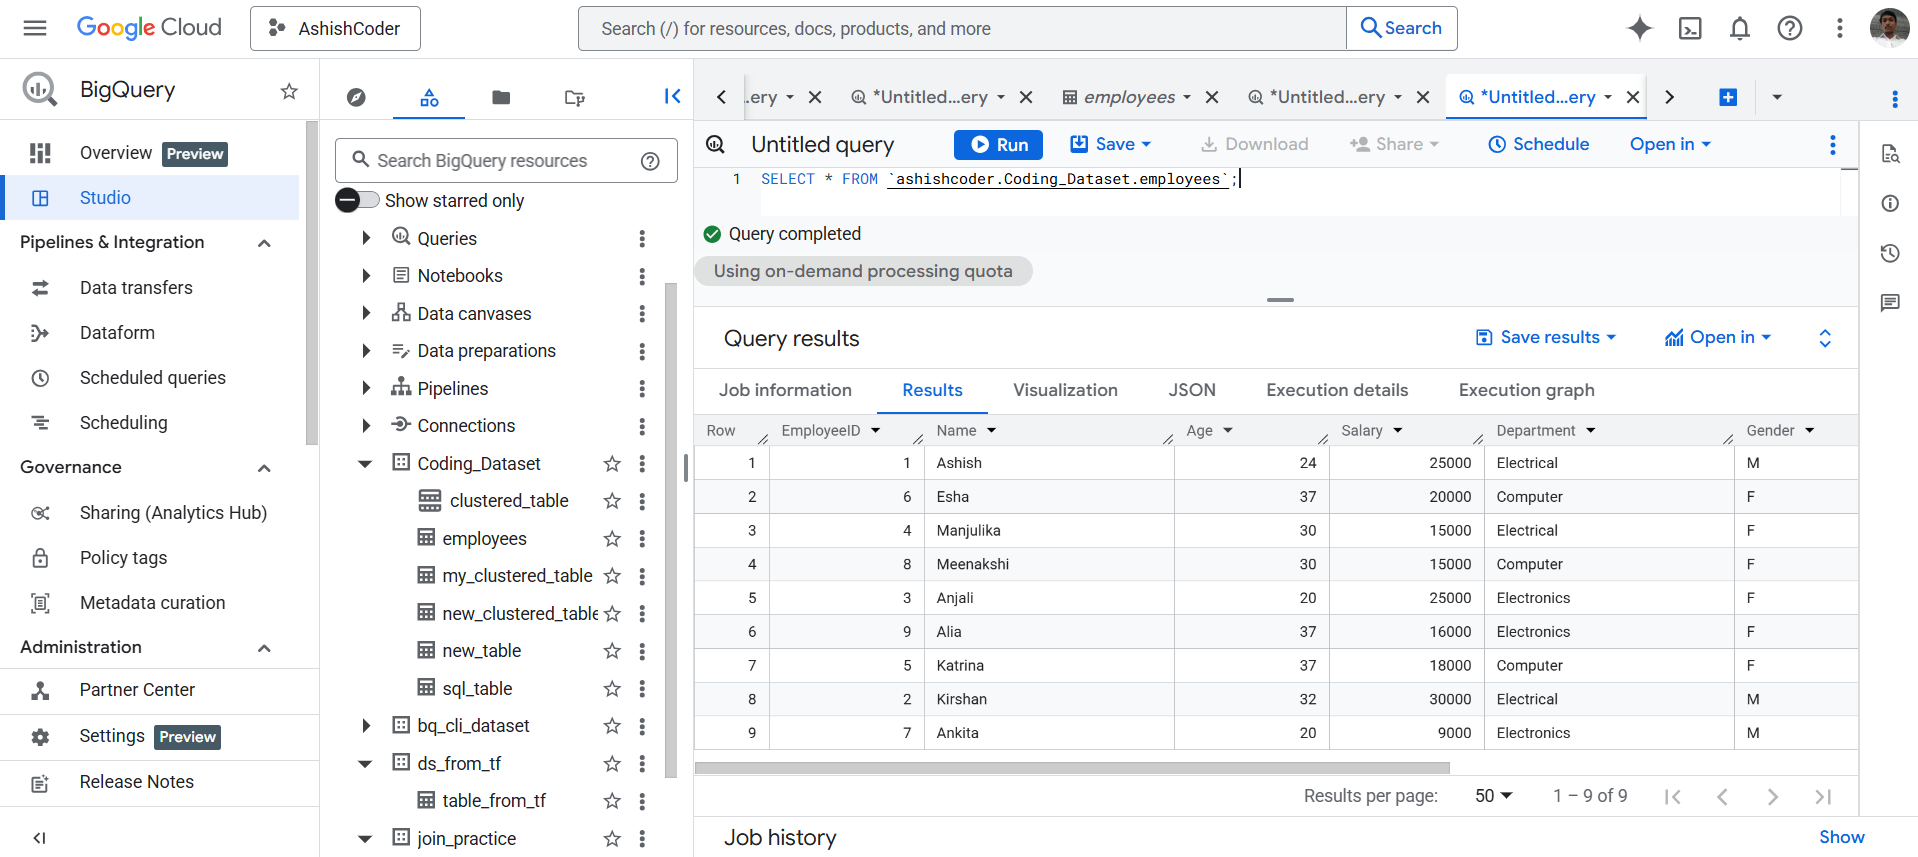Open the folder icon pane
This screenshot has width=1918, height=857.
(501, 97)
